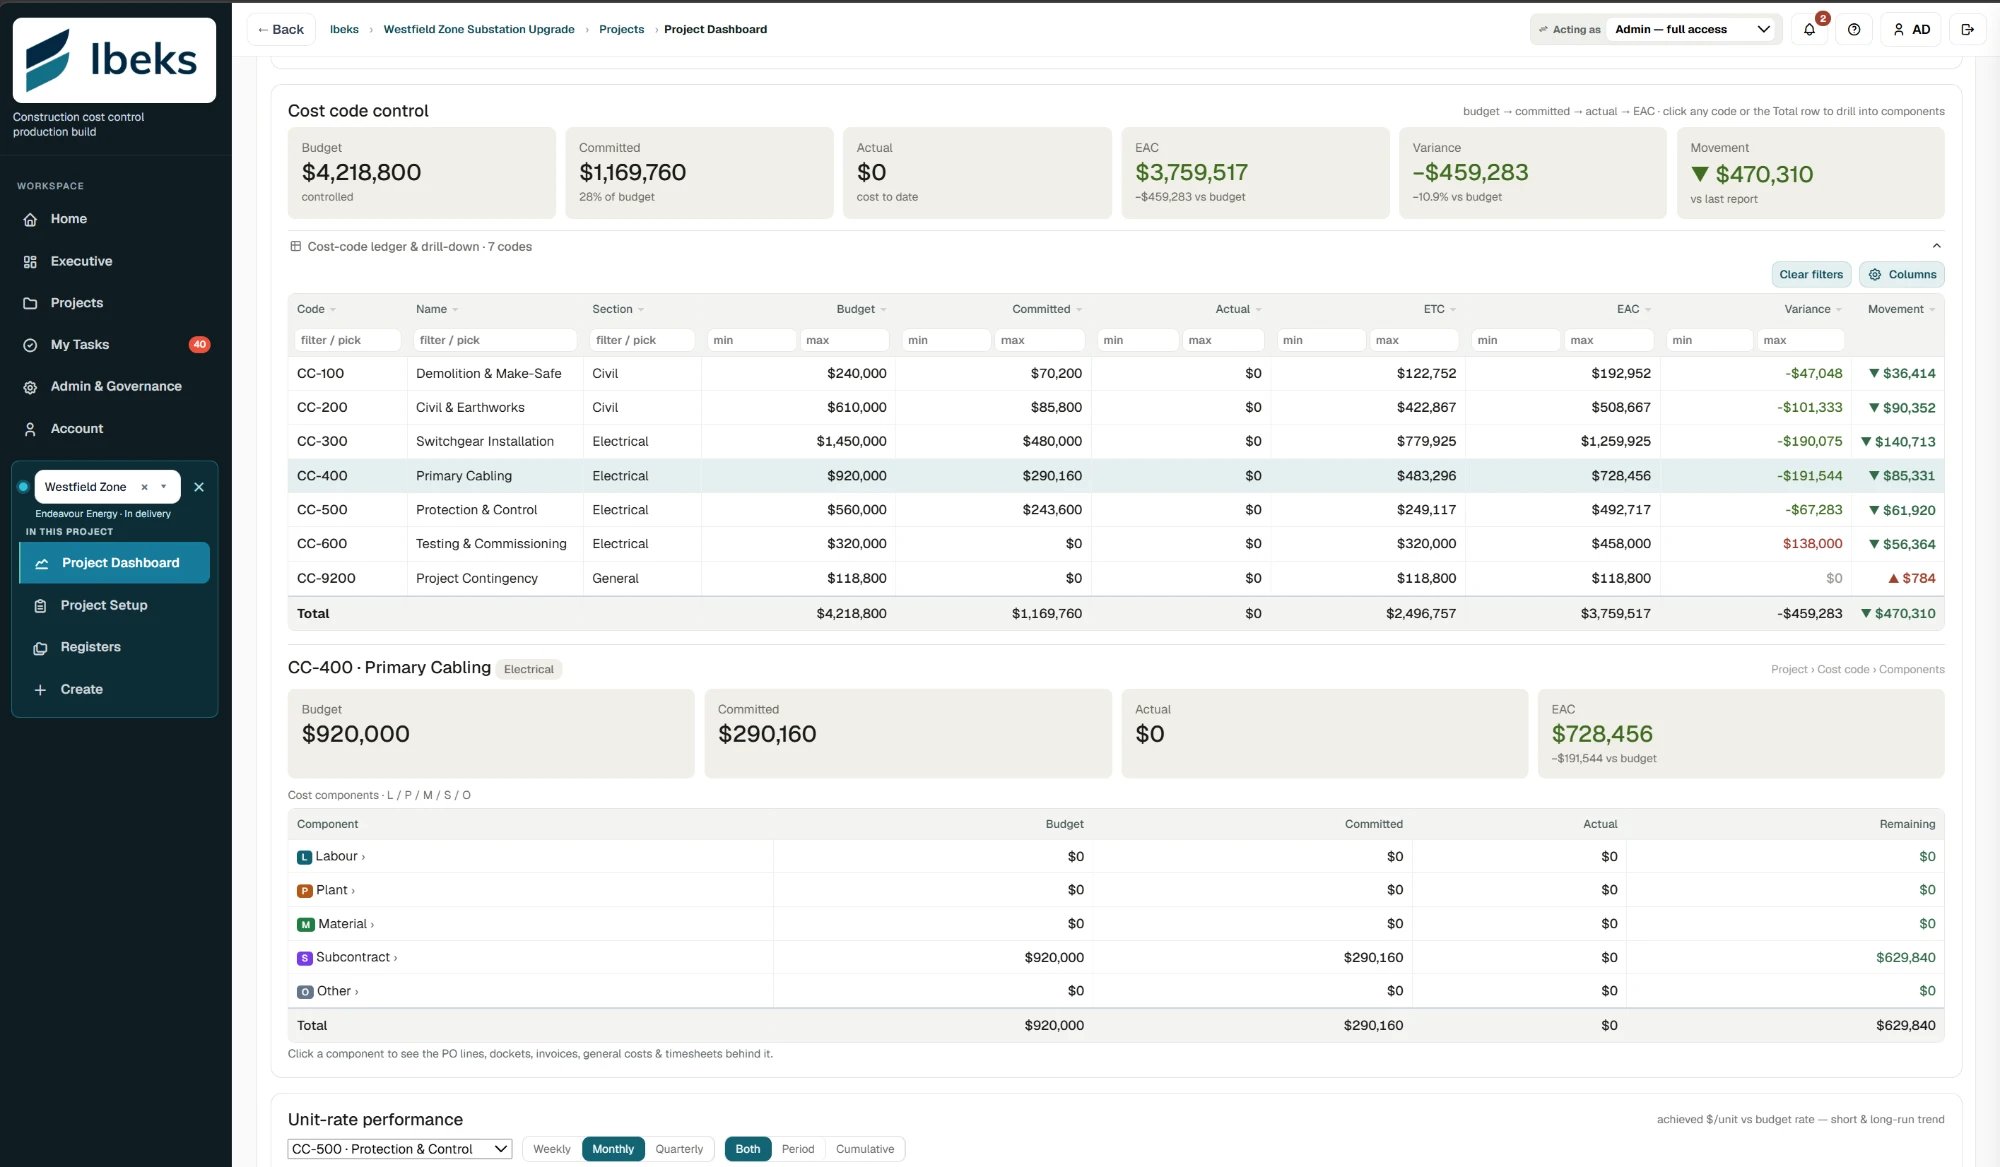2000x1167 pixels.
Task: Sort by the Code column header
Action: [316, 309]
